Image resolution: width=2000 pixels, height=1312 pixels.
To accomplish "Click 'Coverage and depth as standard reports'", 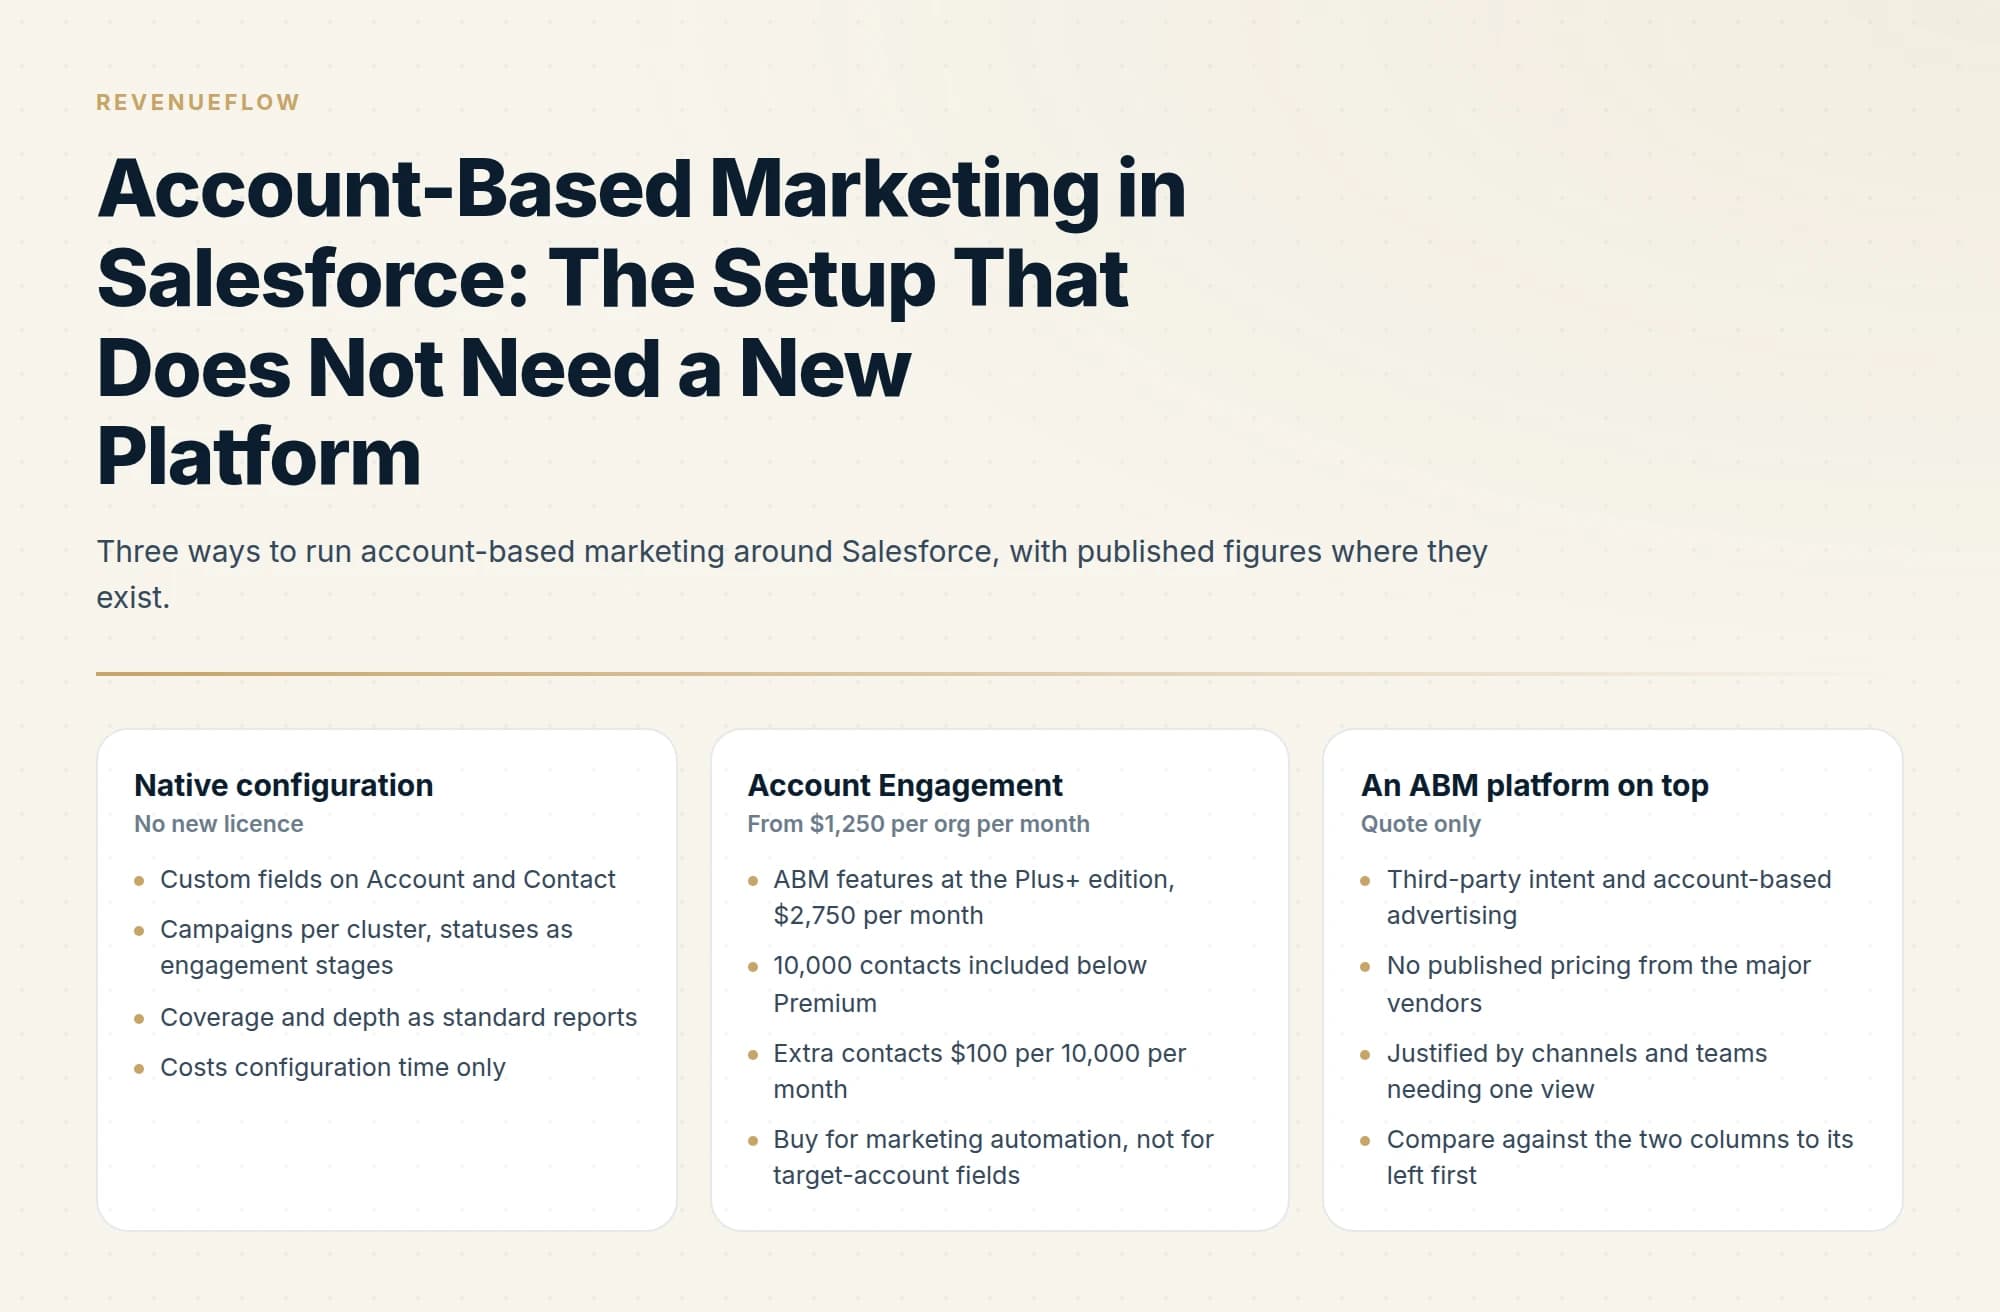I will [x=399, y=1017].
